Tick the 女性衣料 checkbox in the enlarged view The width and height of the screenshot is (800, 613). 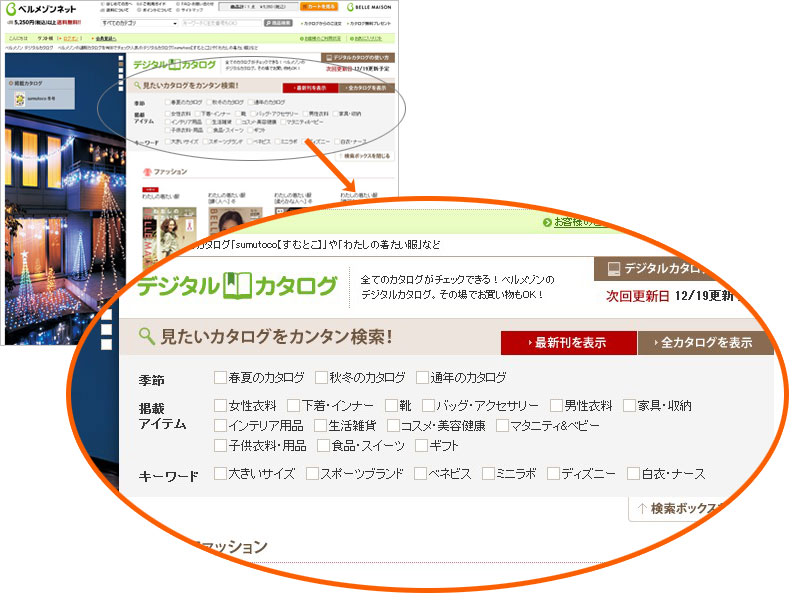[220, 406]
